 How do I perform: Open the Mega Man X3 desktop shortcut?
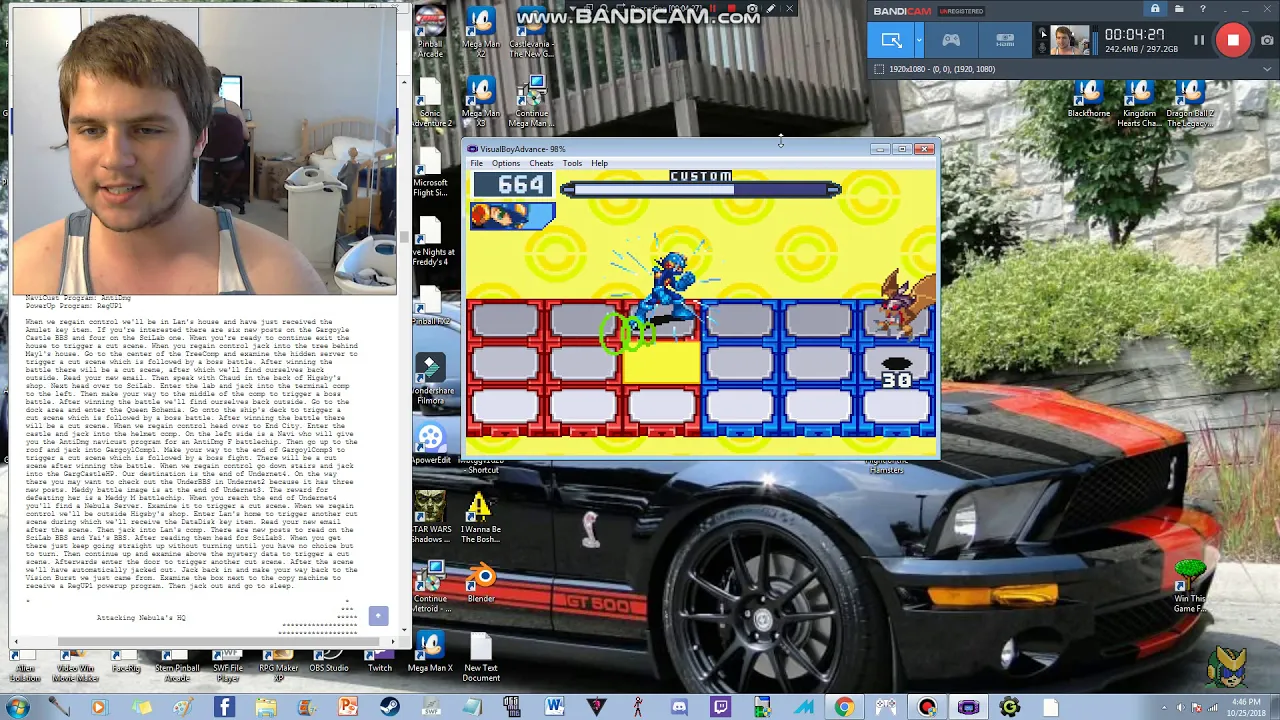click(x=481, y=102)
